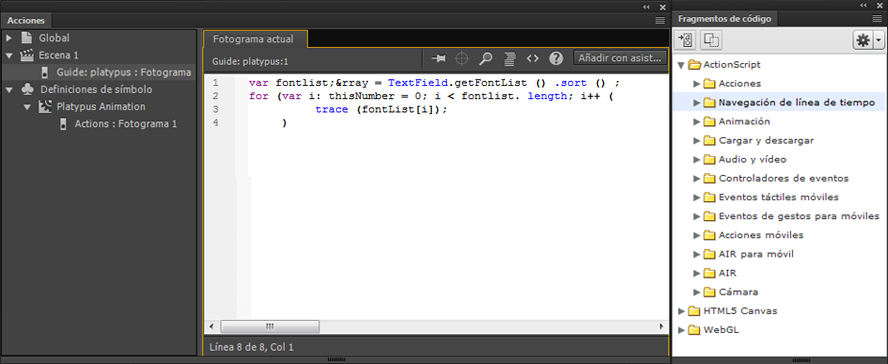Click the Copy to clipboard icon
This screenshot has width=888, height=364.
tap(711, 41)
